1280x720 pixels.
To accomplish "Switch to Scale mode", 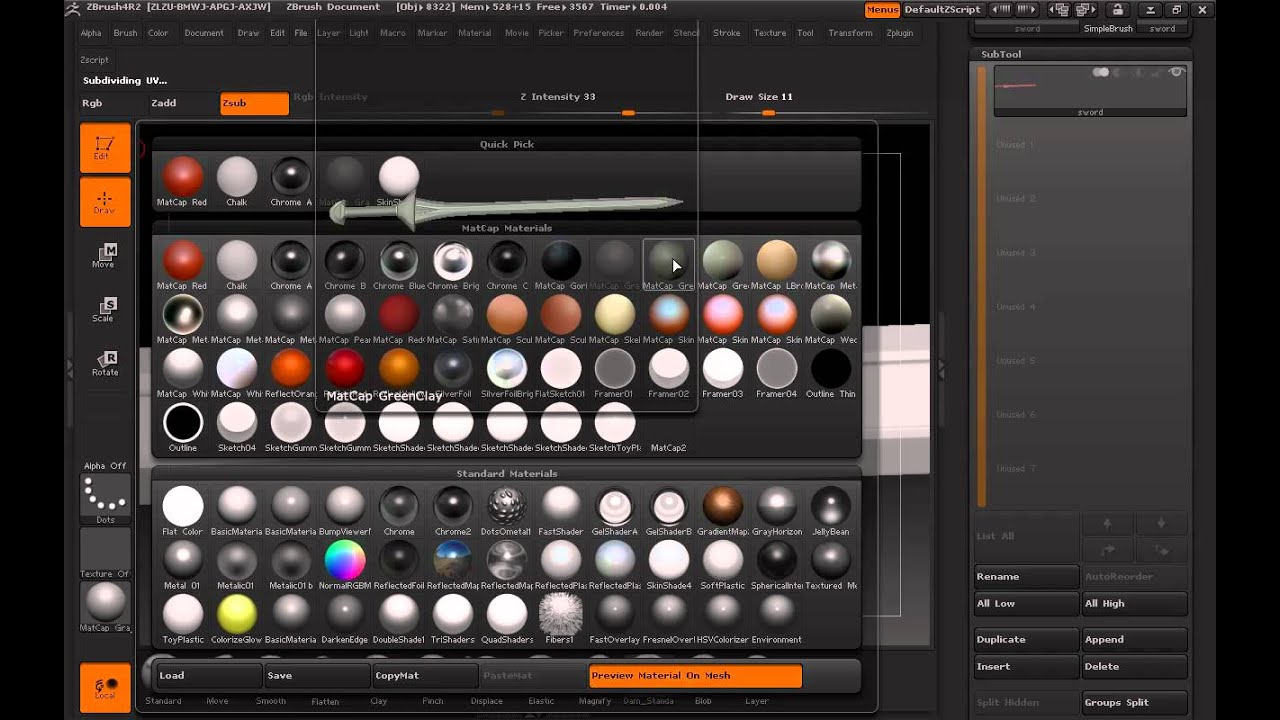I will [105, 310].
